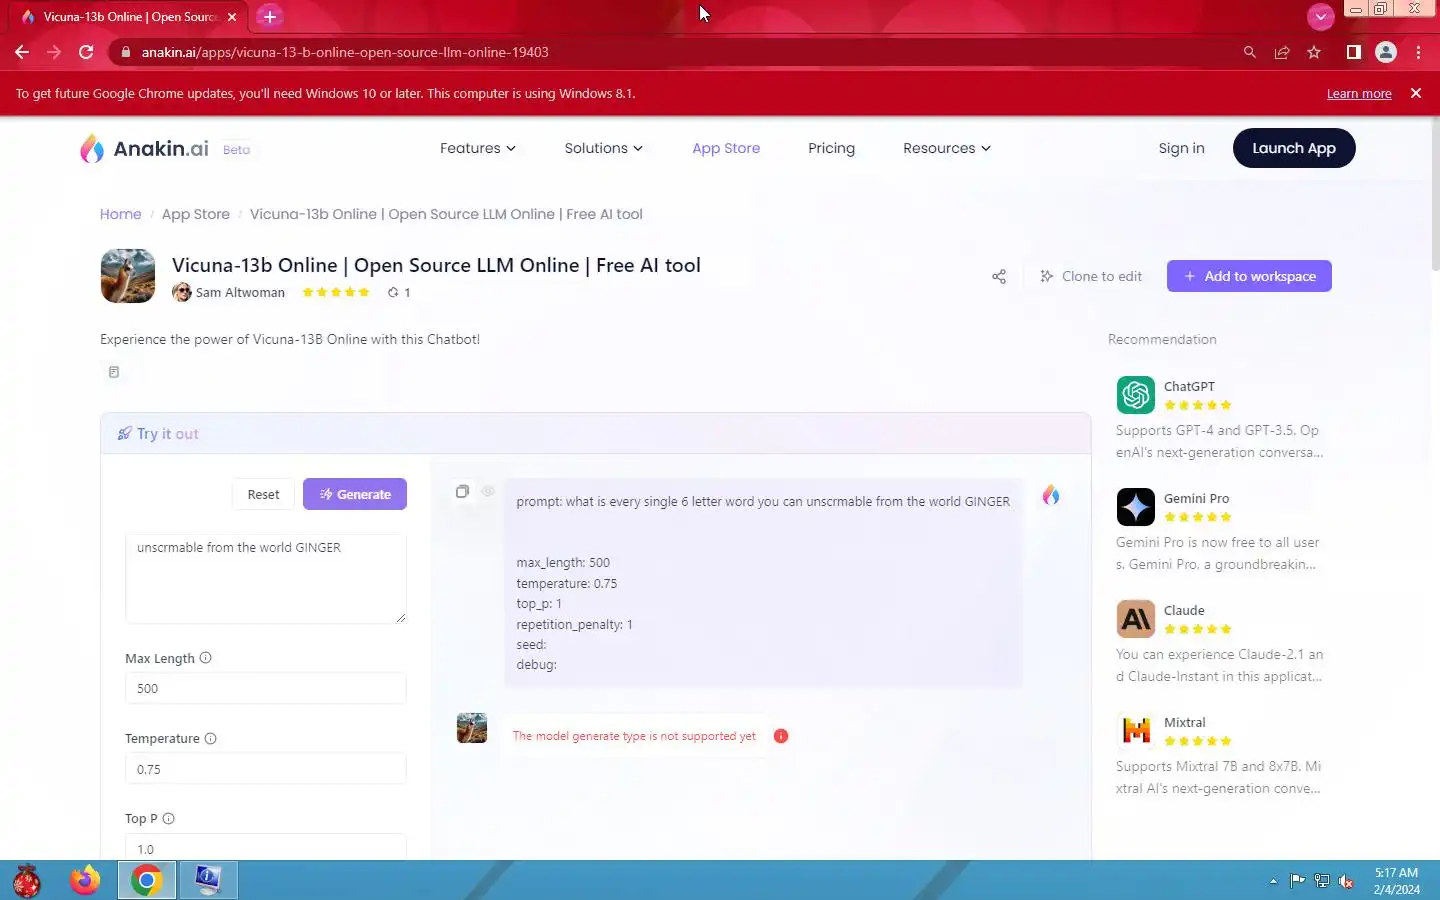Click the Sam Altwoman author name
The height and width of the screenshot is (900, 1440).
pos(240,292)
